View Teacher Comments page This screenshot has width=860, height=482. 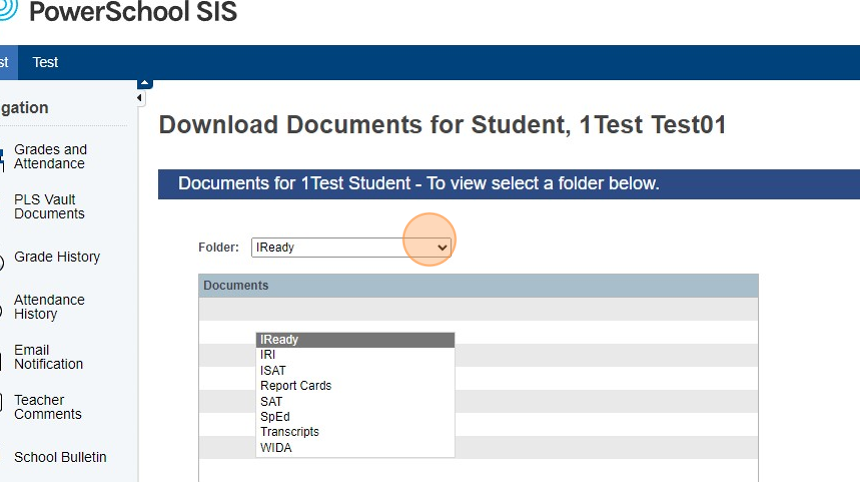(48, 407)
